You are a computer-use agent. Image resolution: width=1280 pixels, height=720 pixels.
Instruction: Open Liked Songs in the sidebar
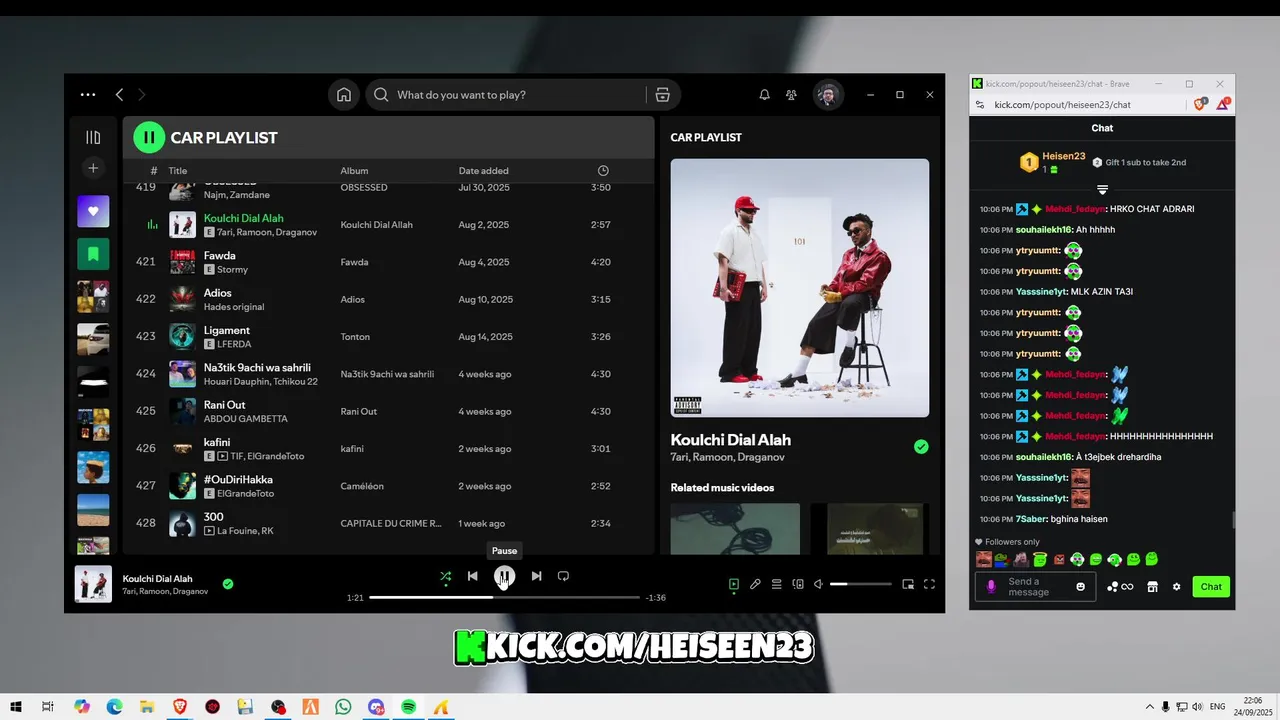(93, 211)
